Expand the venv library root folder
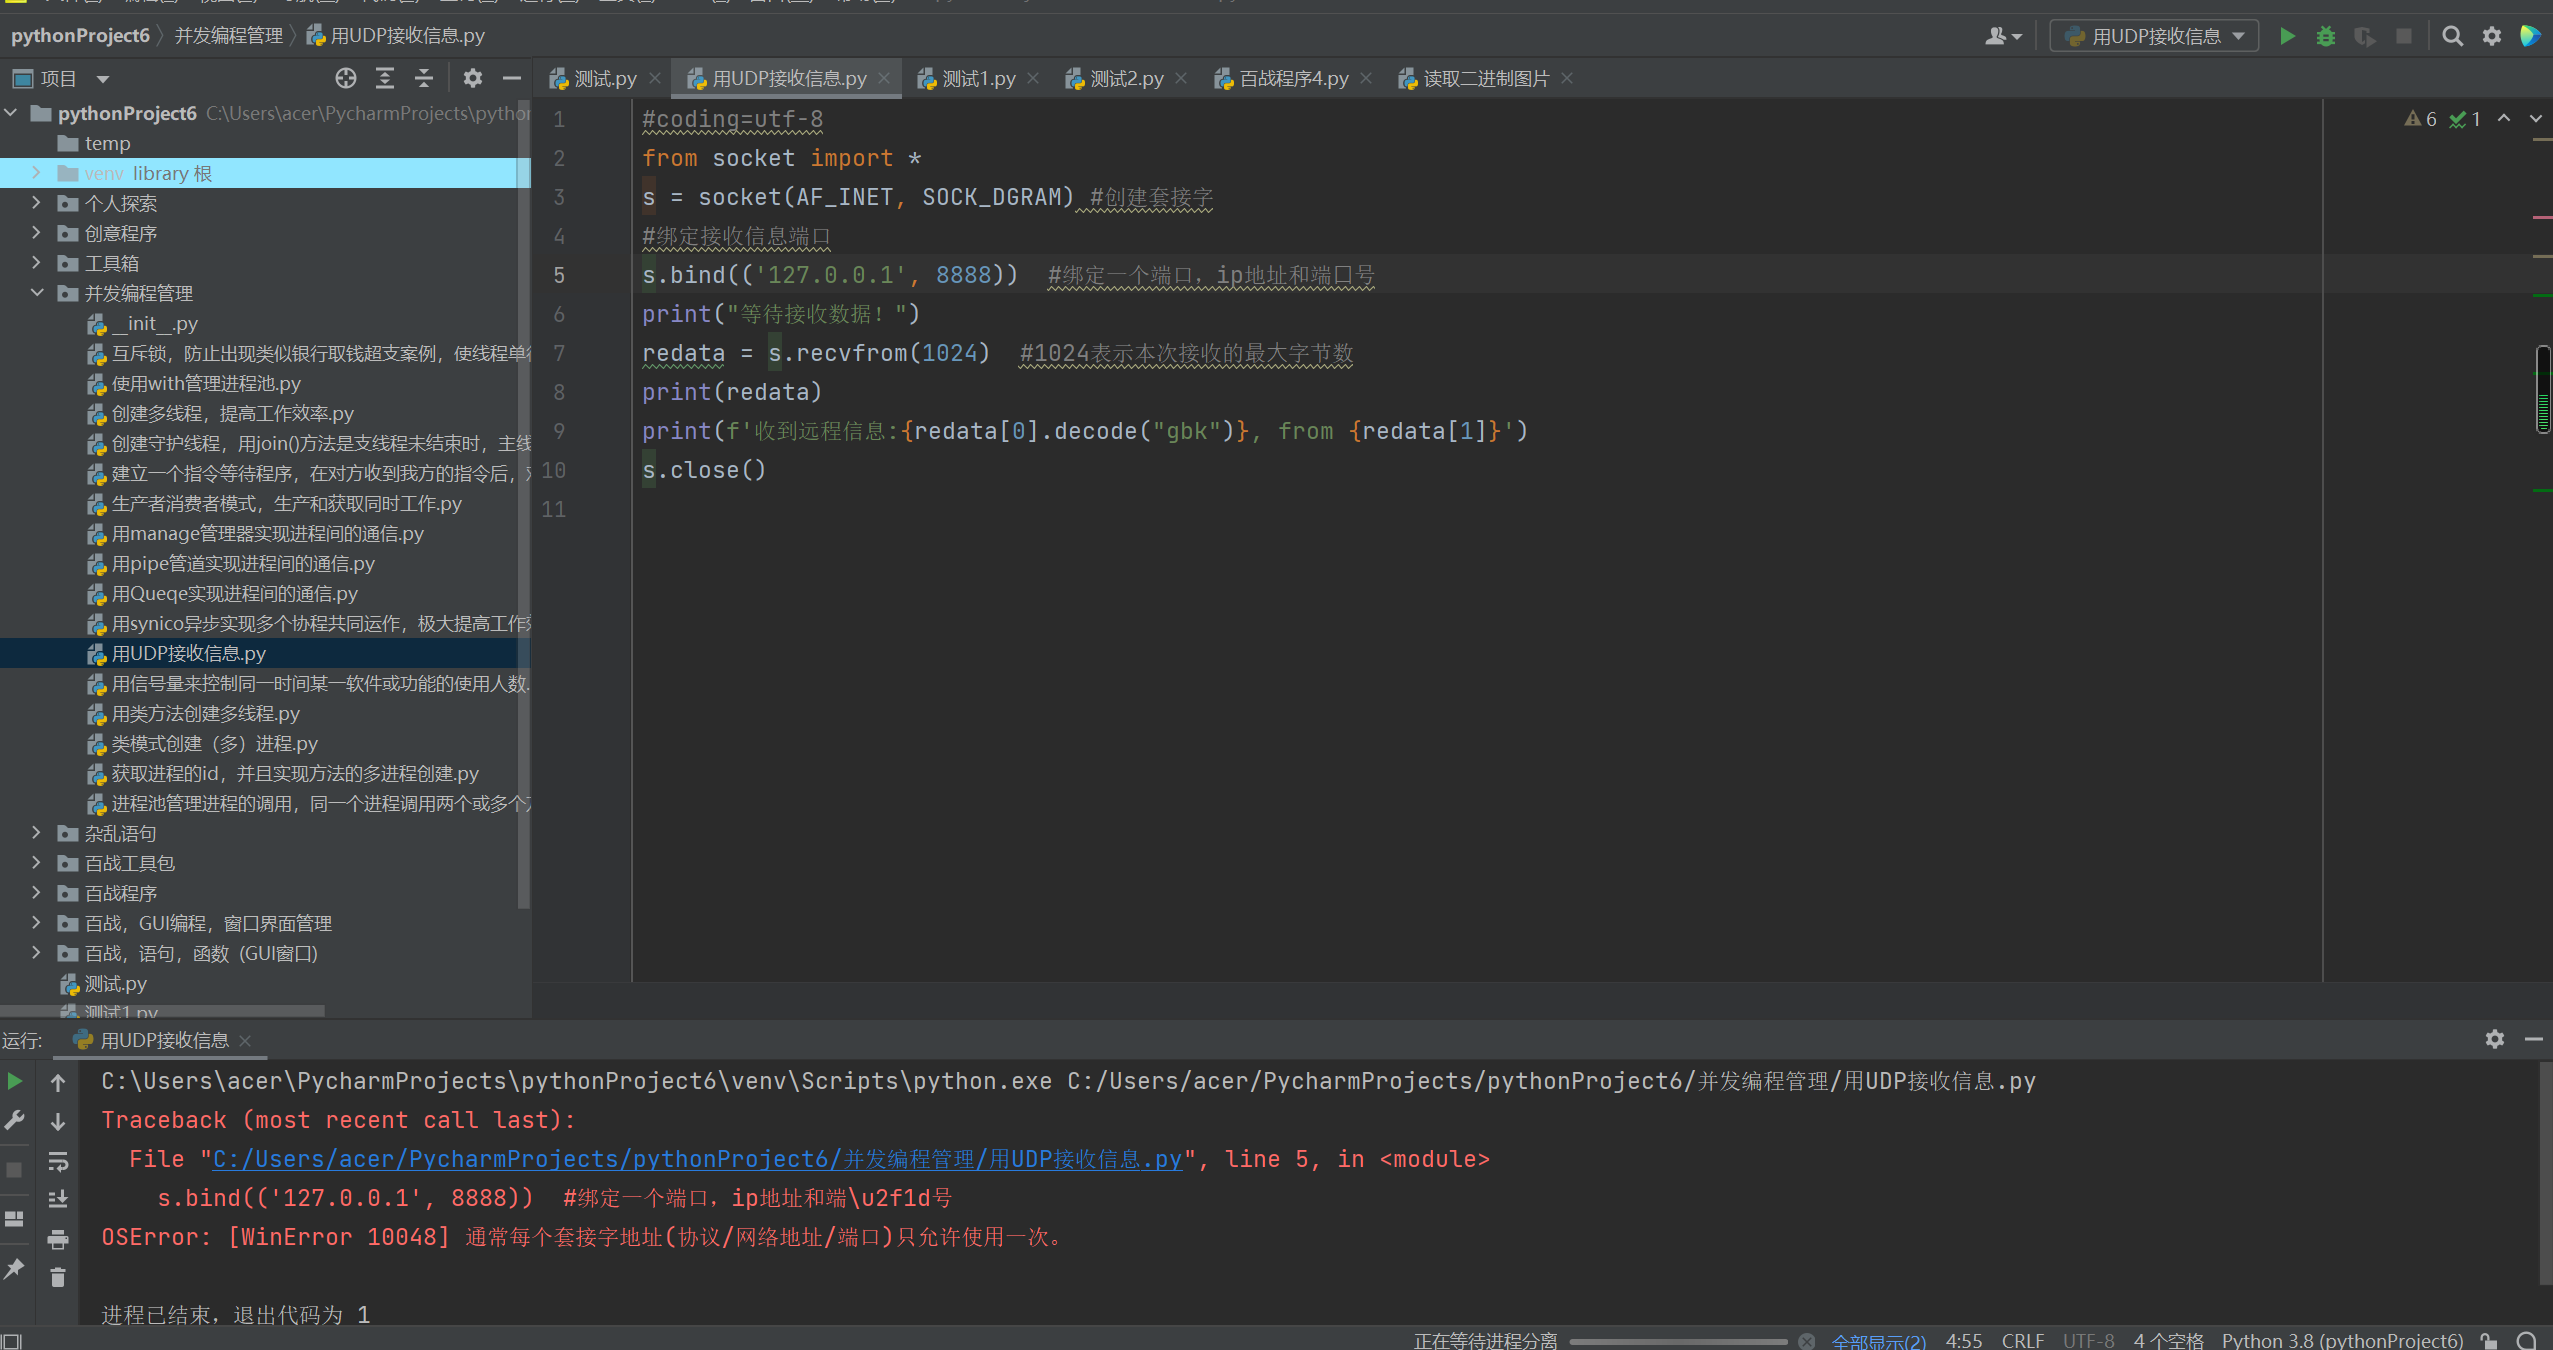This screenshot has width=2553, height=1350. click(37, 173)
